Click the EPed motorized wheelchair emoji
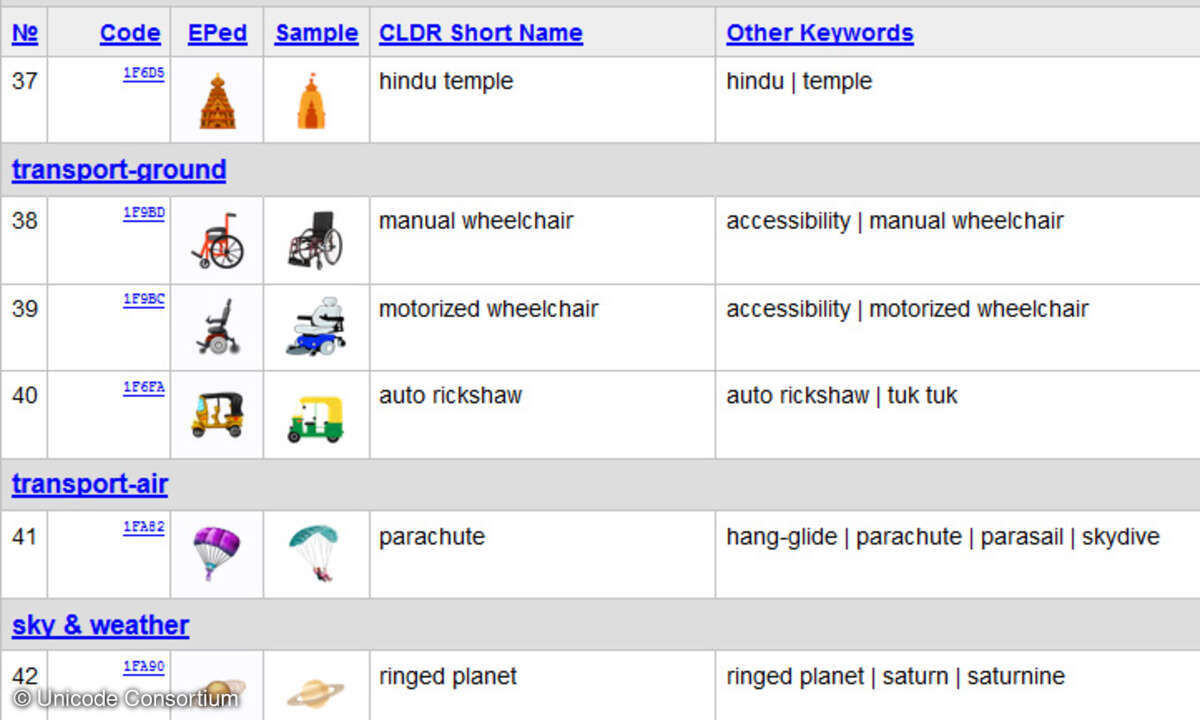This screenshot has height=720, width=1200. click(217, 327)
